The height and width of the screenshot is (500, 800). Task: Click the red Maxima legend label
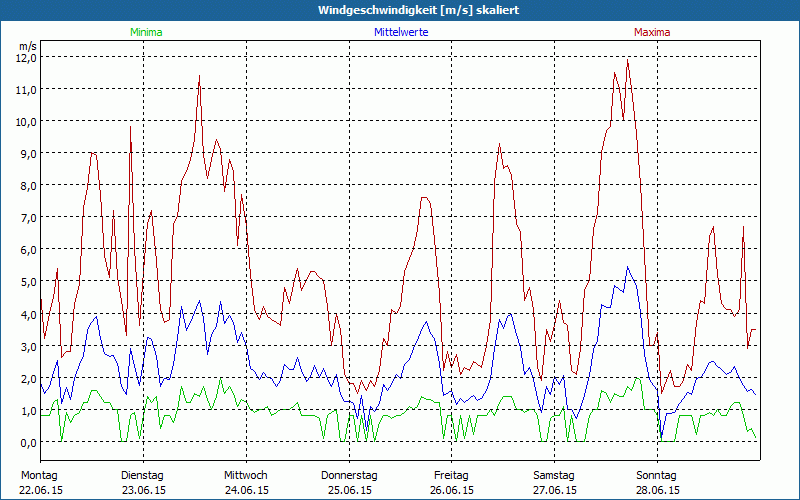[x=652, y=32]
